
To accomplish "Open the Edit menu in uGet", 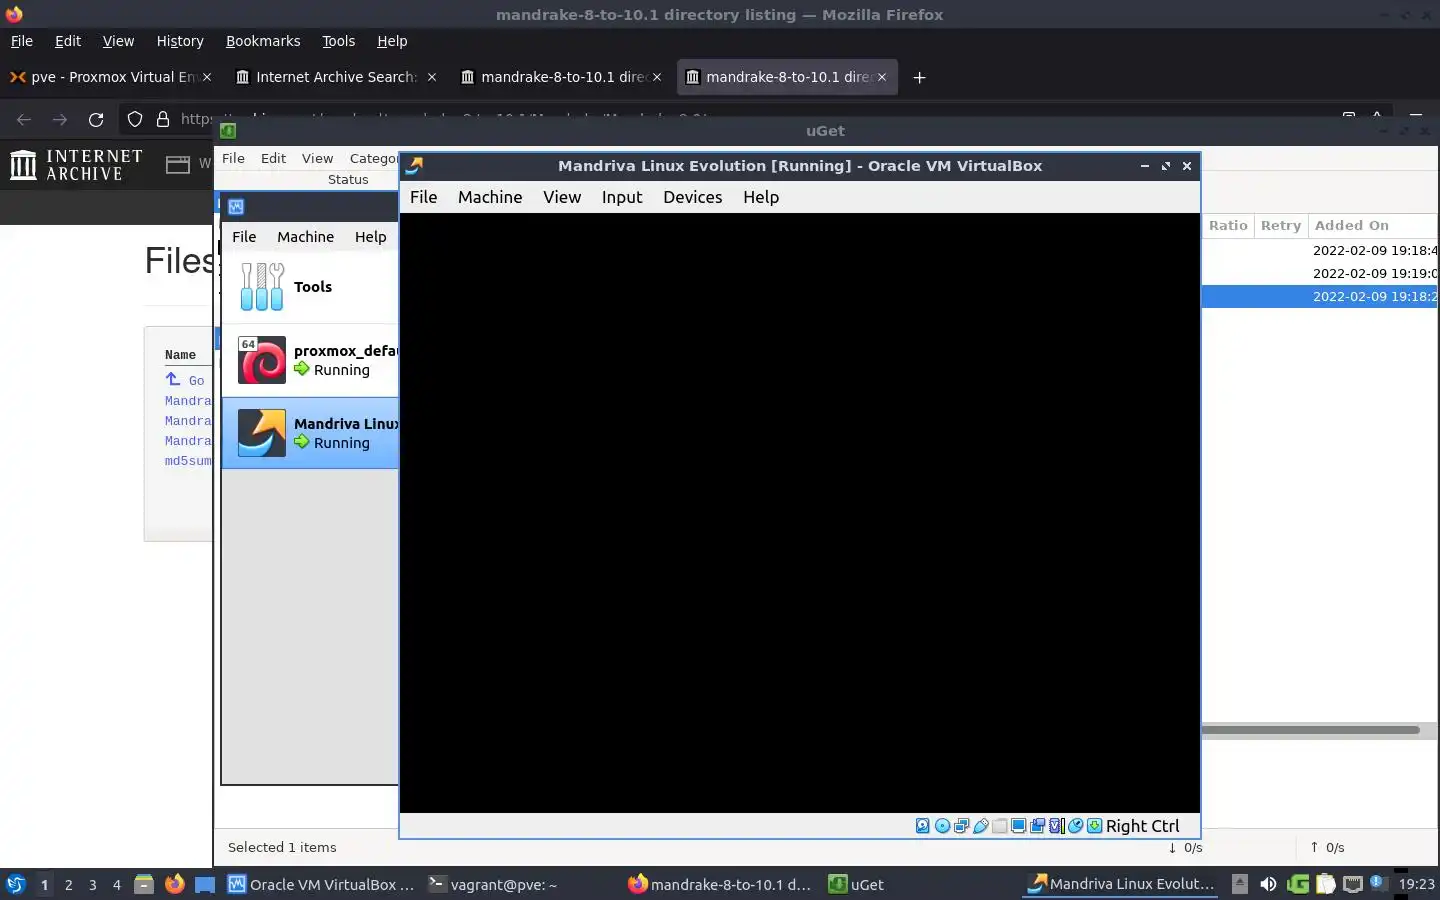I will tap(274, 158).
